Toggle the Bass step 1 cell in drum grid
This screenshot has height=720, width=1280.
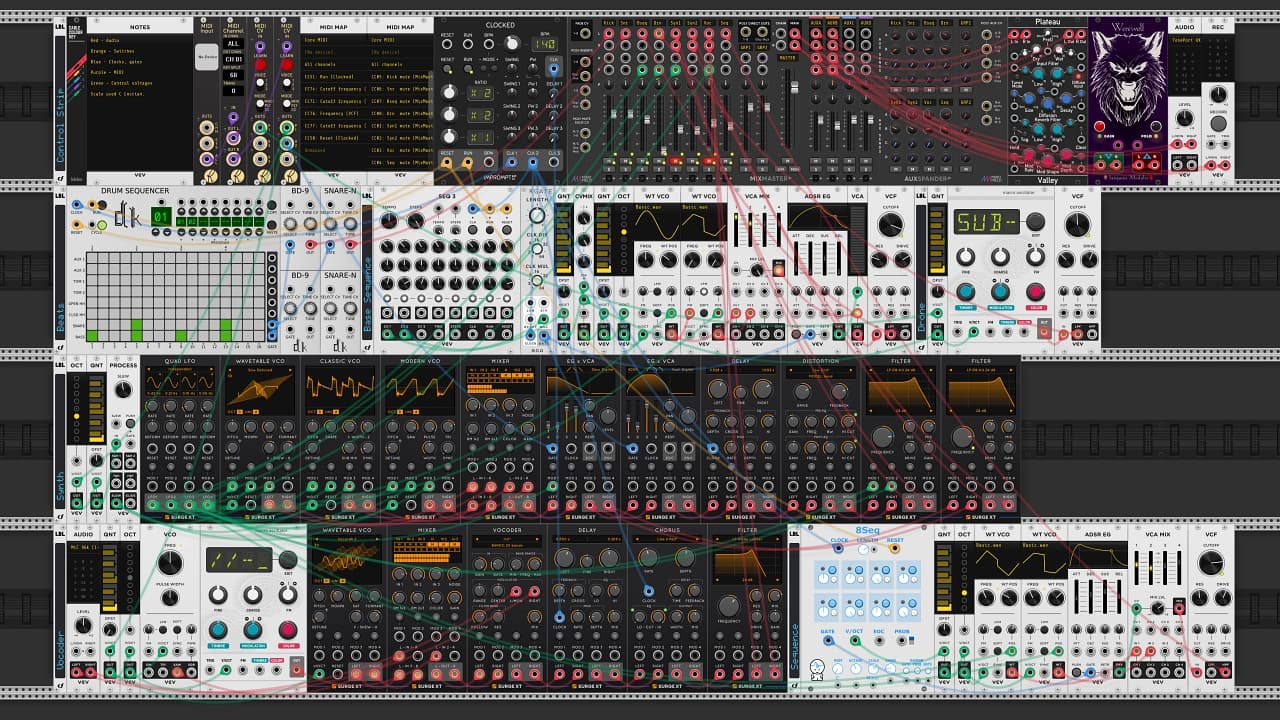pos(93,336)
